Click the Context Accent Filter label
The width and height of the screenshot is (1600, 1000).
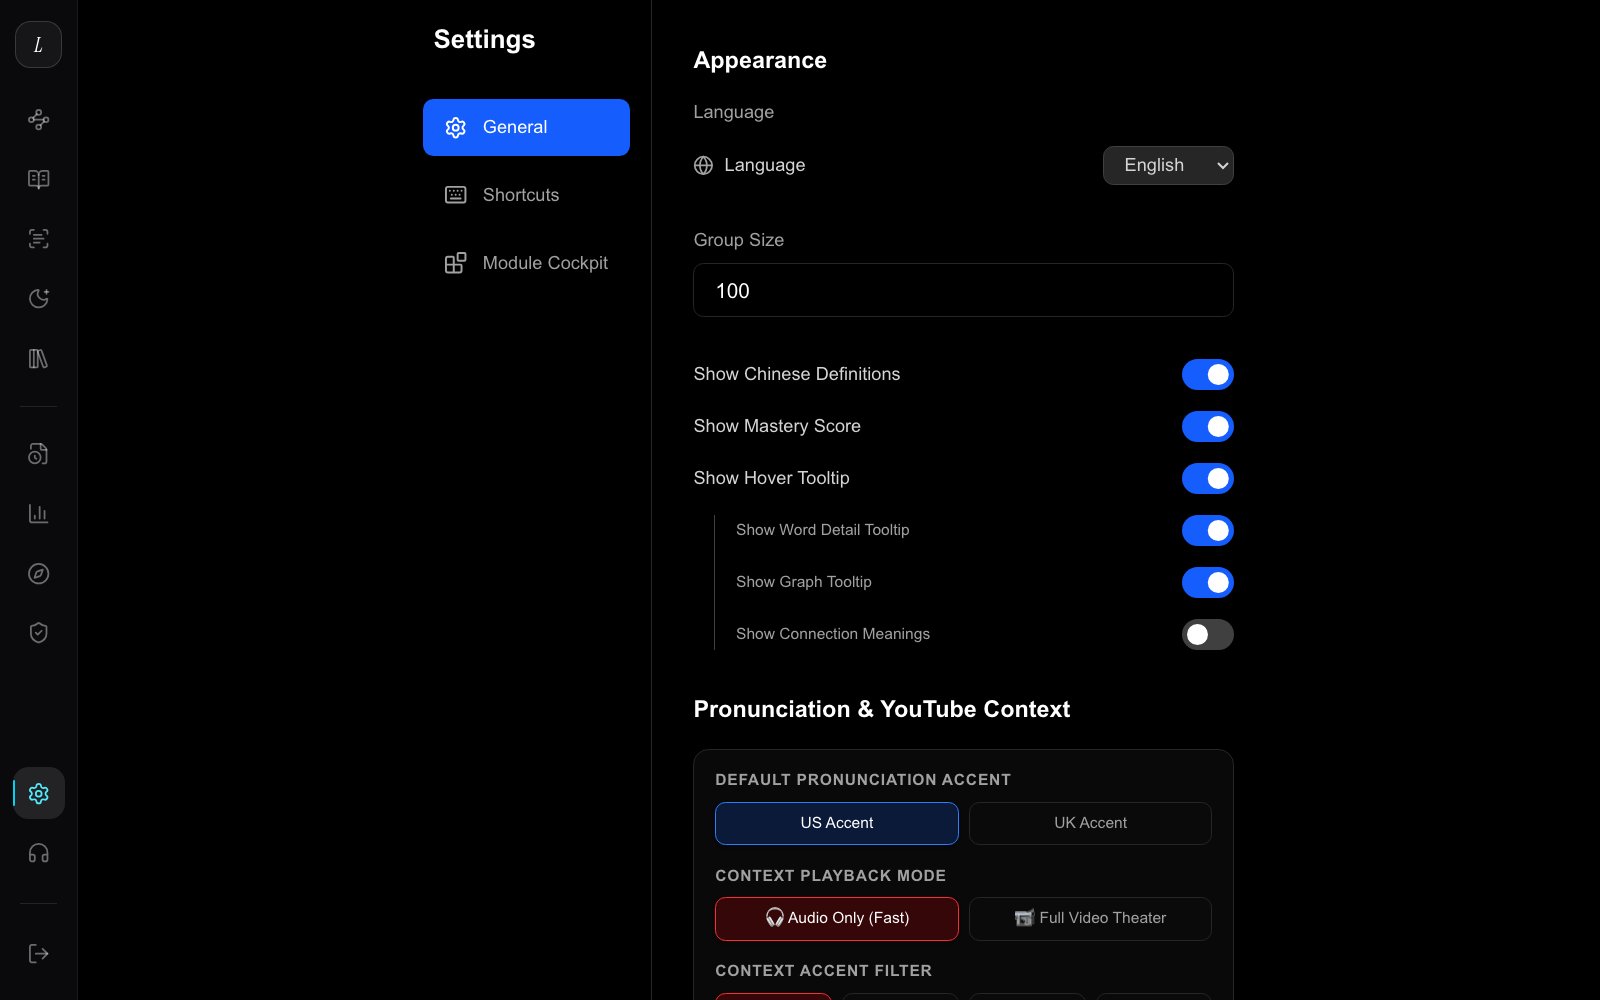click(x=823, y=971)
